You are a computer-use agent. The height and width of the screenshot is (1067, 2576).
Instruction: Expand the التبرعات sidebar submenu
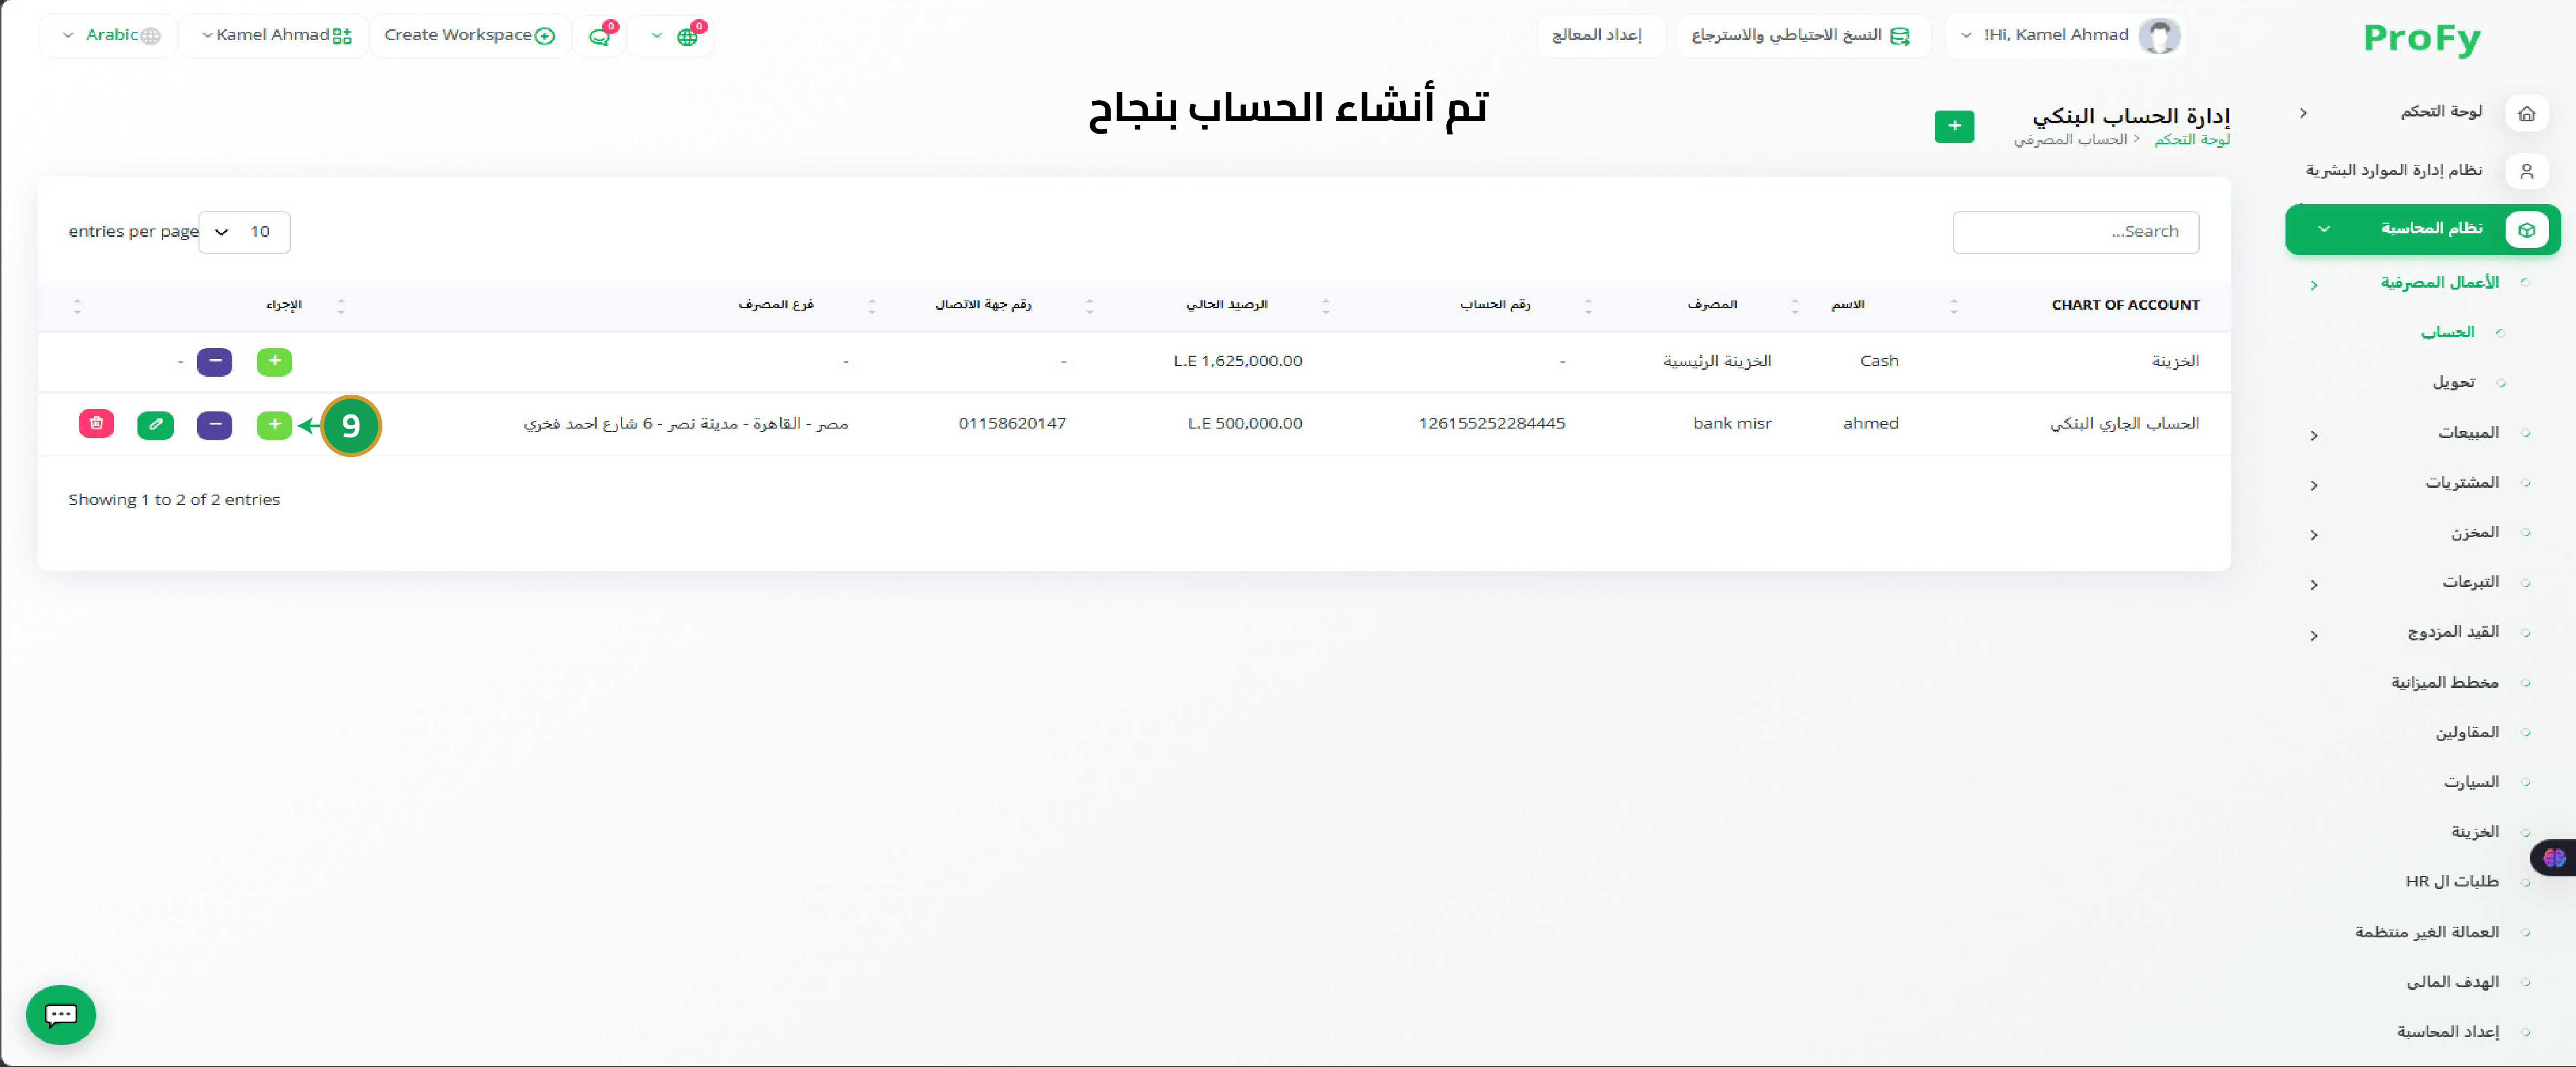[2314, 585]
